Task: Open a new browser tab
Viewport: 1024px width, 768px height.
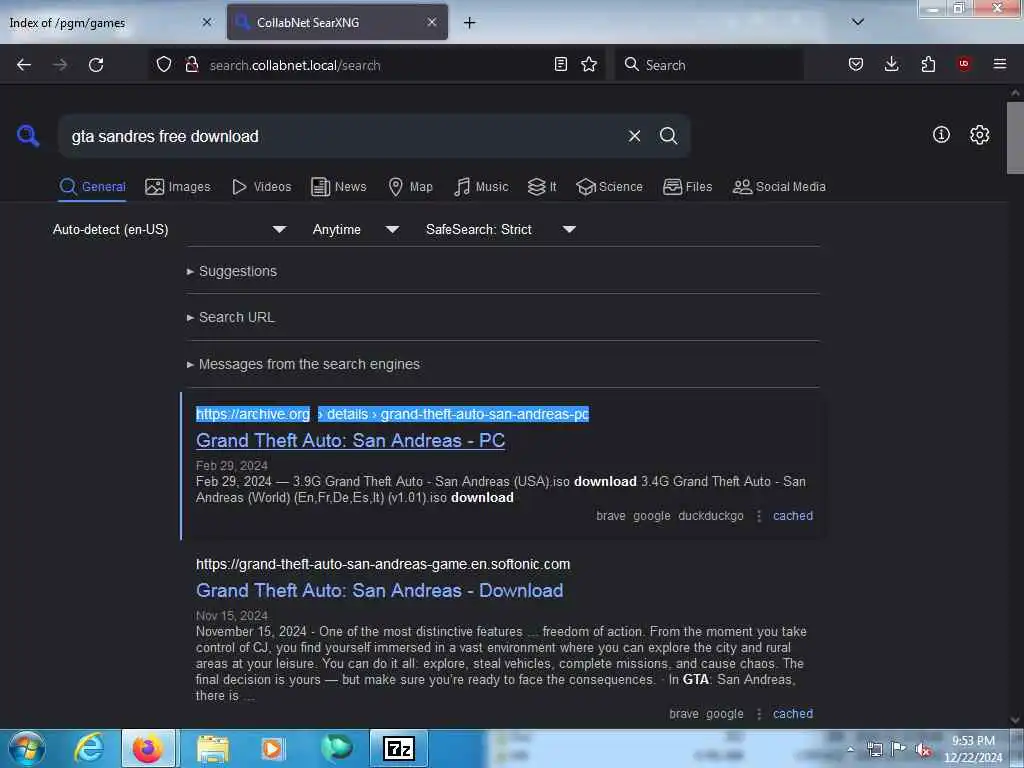Action: (470, 23)
